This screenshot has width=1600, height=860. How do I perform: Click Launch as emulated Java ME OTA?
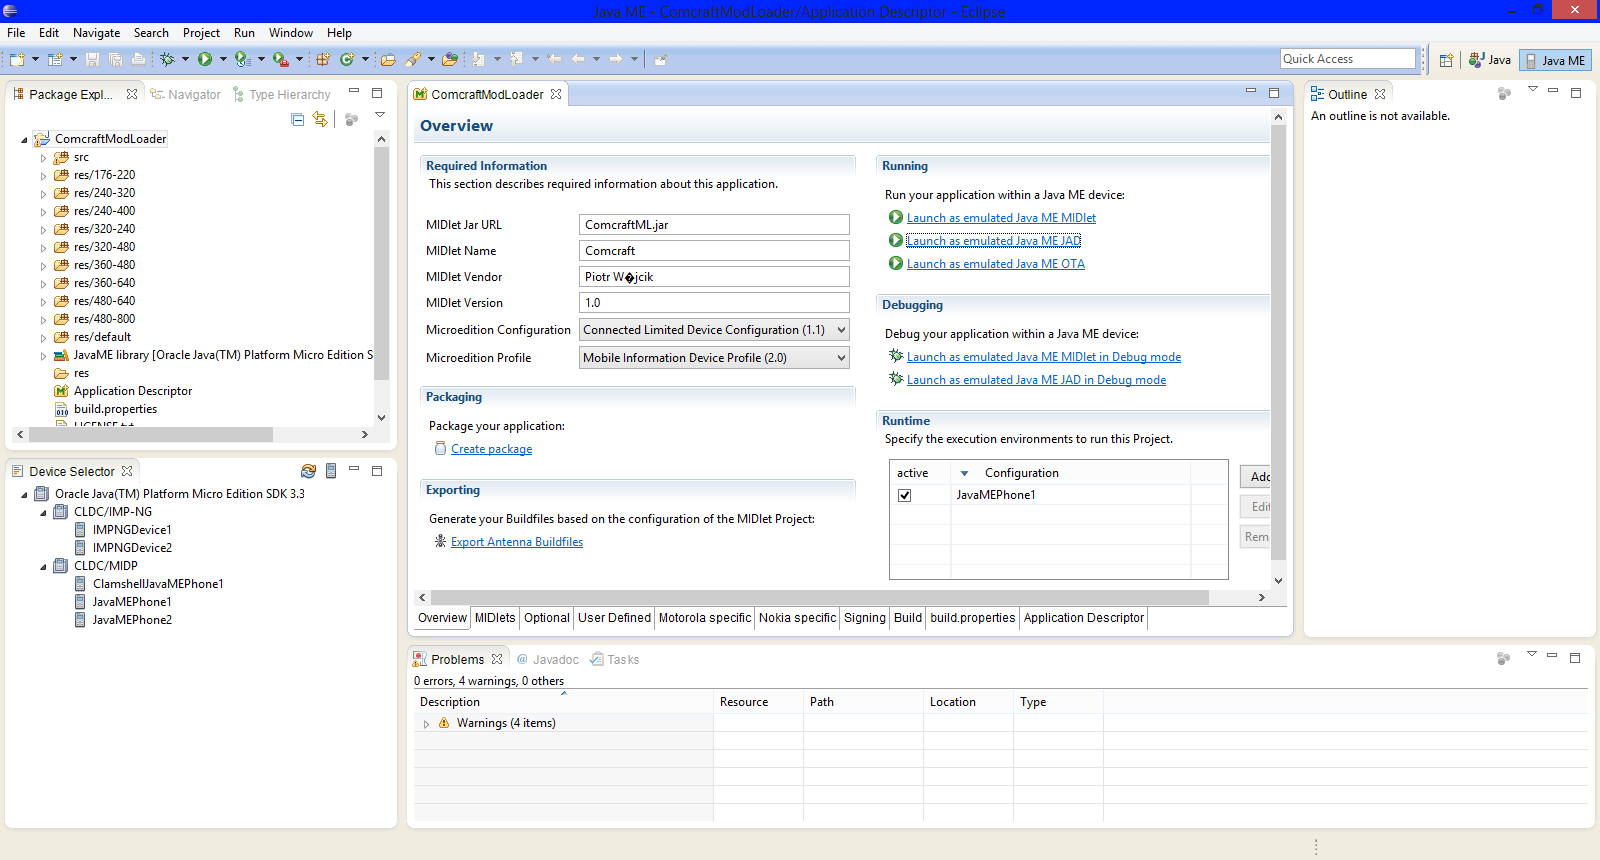point(995,264)
